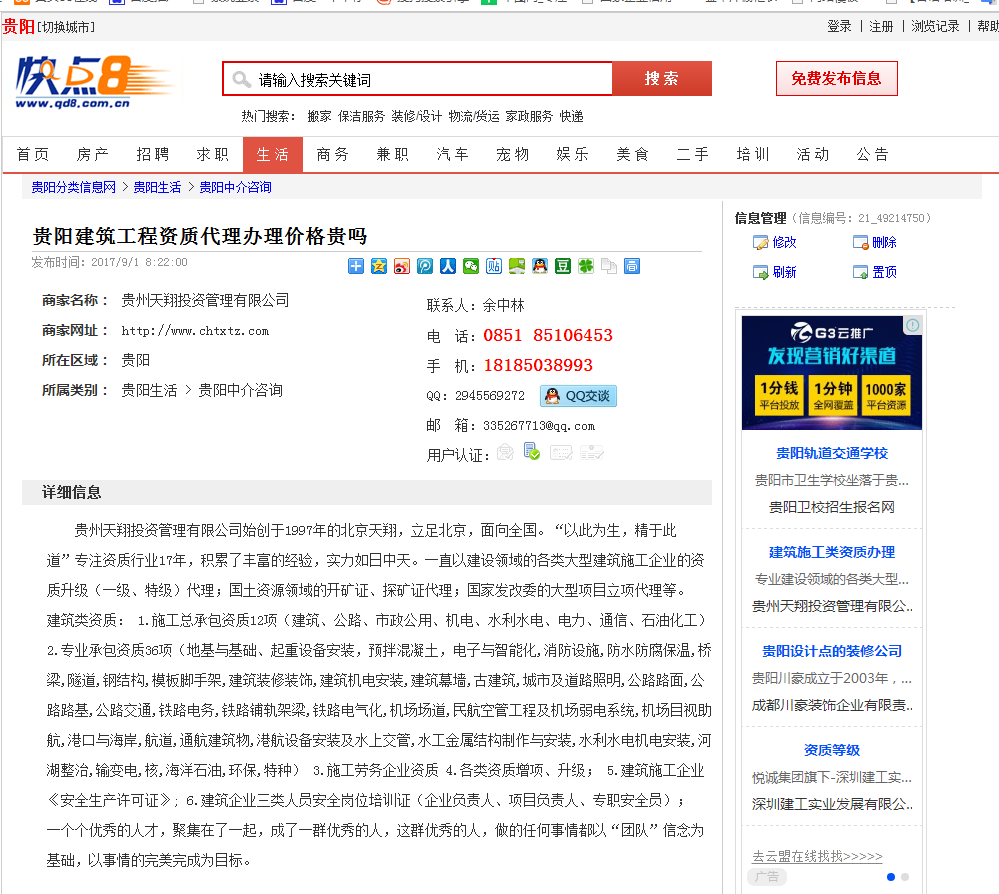Share to QQ penguin icon in share bar
Screen dimensions: 999x894
540,266
